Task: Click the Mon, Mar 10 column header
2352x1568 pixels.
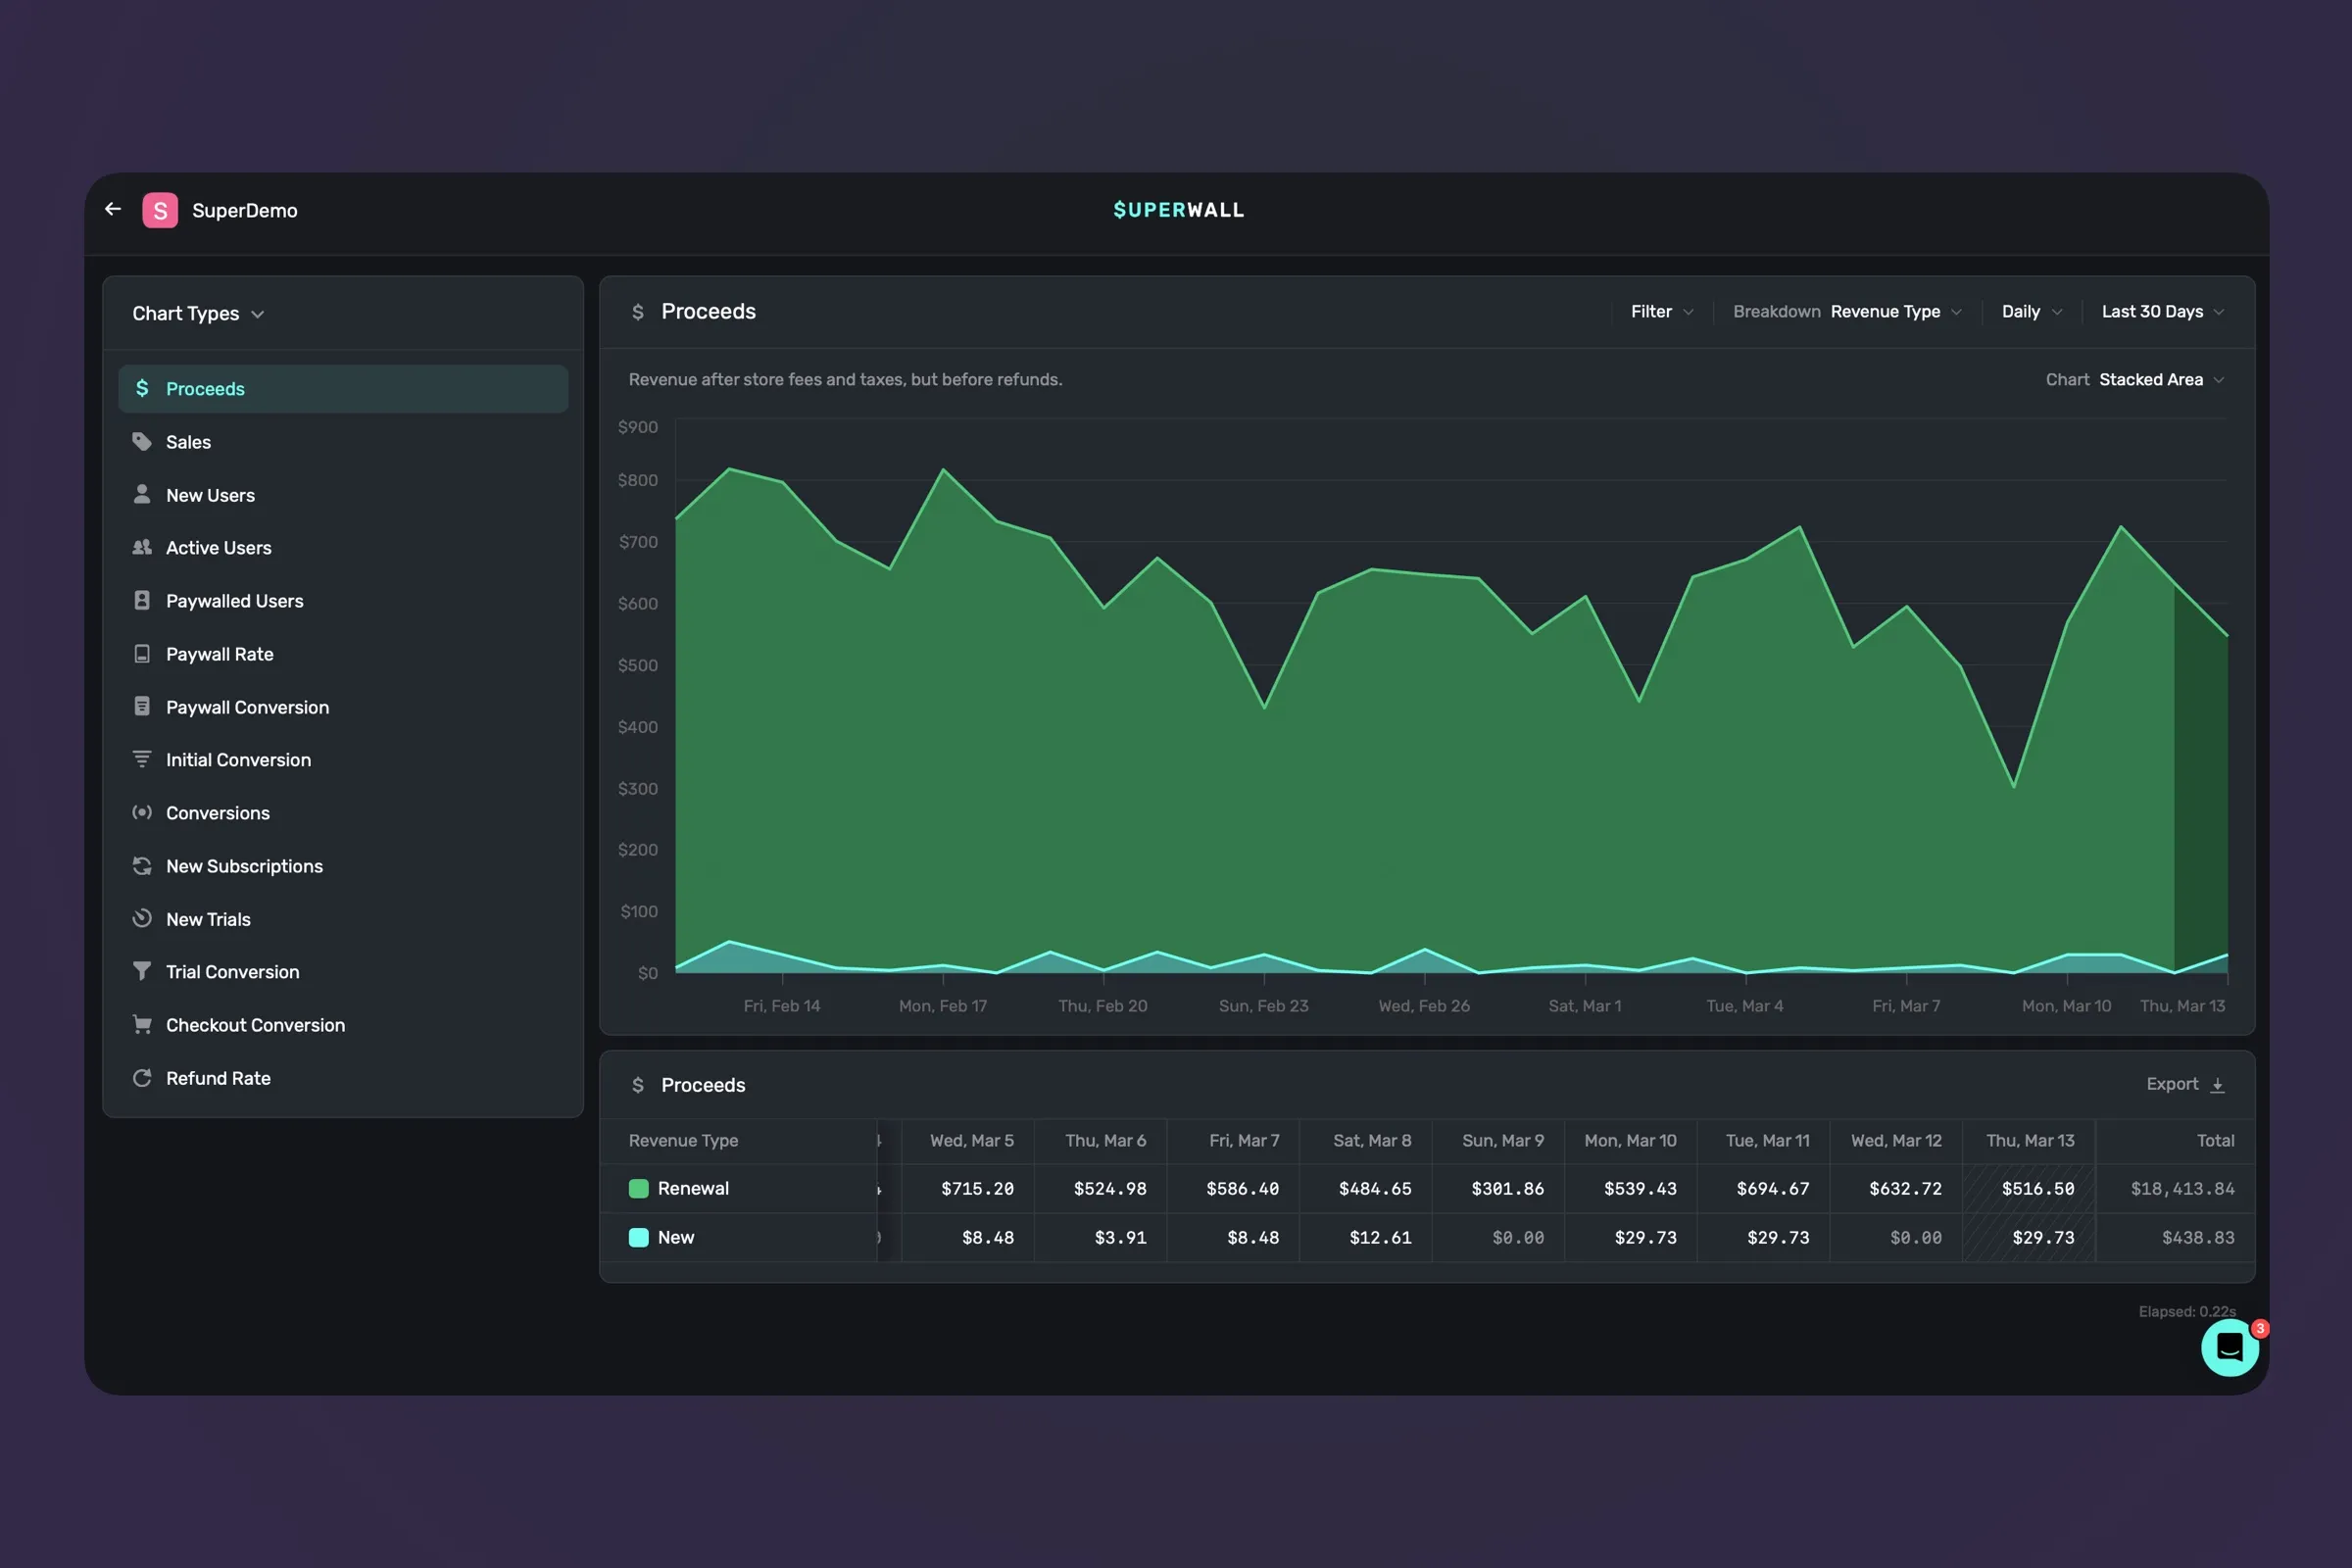Action: pyautogui.click(x=1630, y=1140)
